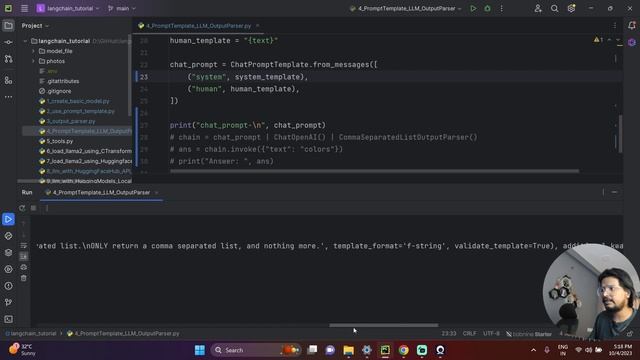The height and width of the screenshot is (360, 640).
Task: Open the Notifications bell
Action: point(631,26)
